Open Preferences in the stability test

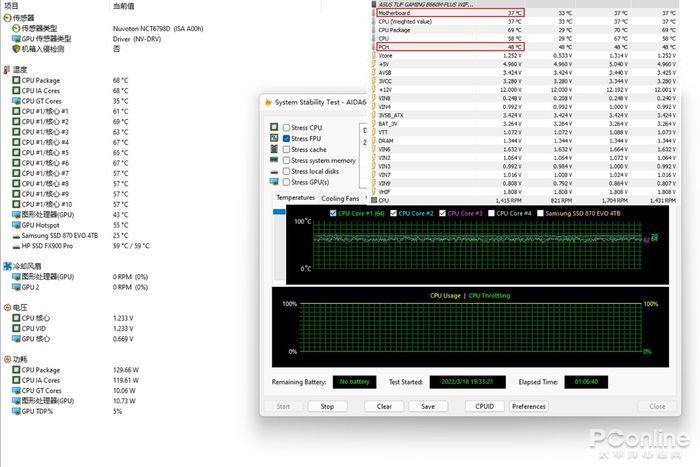pos(529,406)
